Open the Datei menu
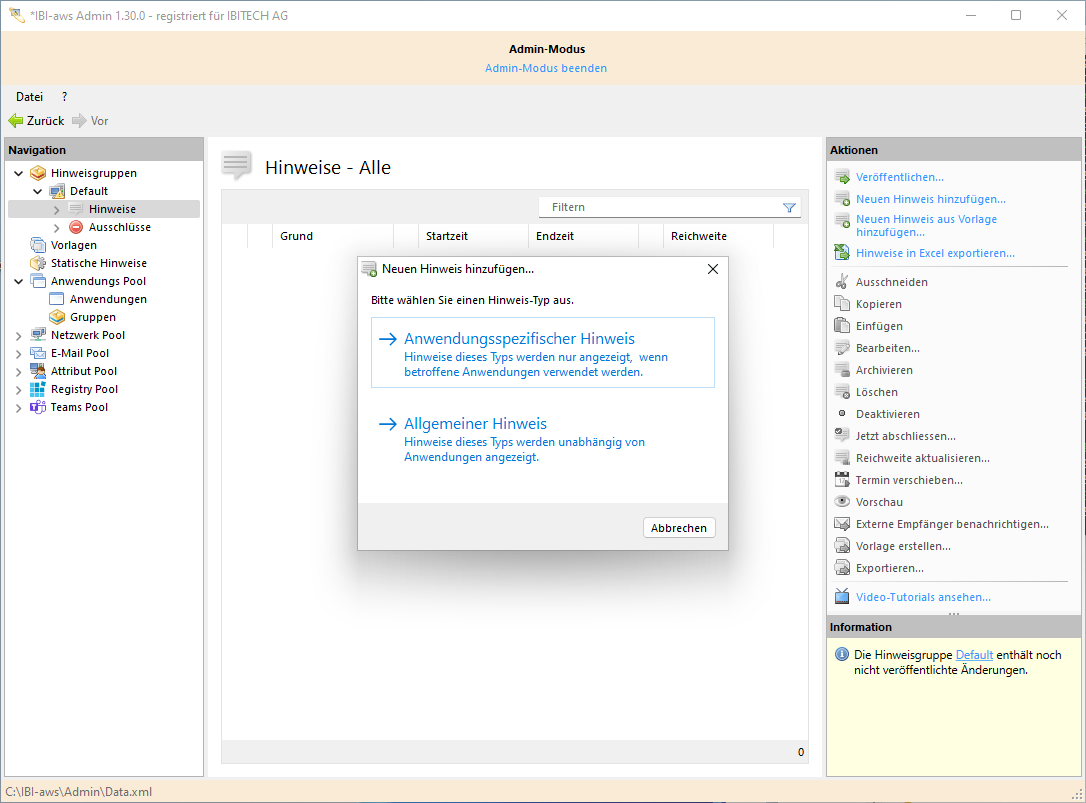 [x=28, y=96]
